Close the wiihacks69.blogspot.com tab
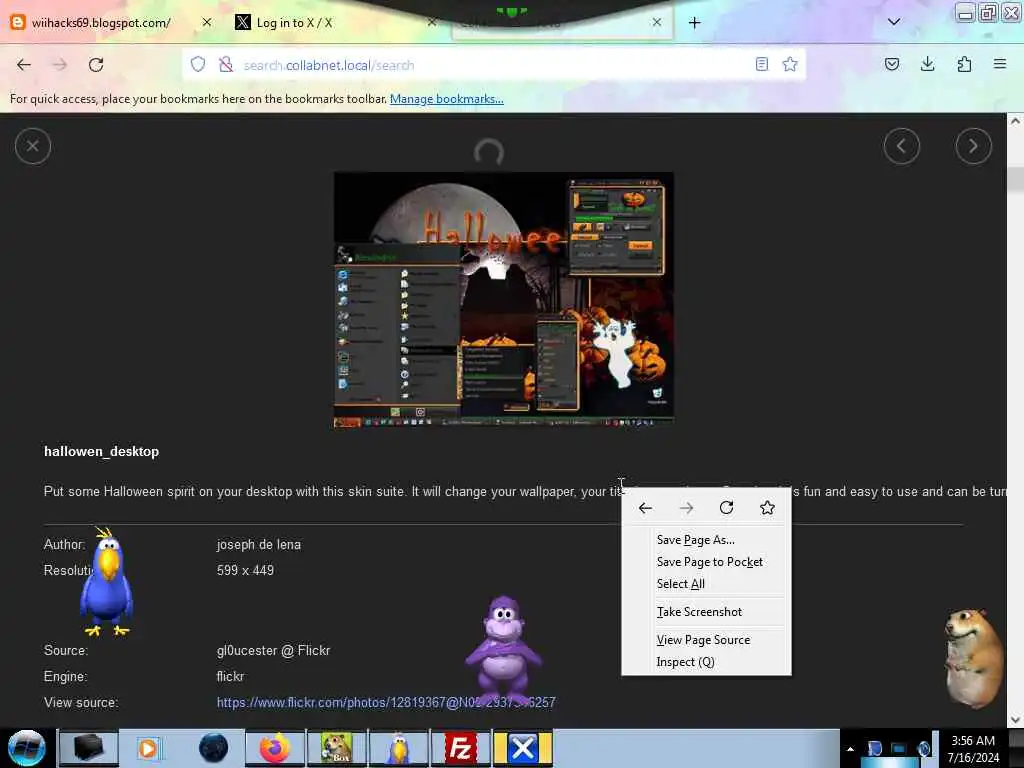The height and width of the screenshot is (768, 1024). click(x=206, y=22)
